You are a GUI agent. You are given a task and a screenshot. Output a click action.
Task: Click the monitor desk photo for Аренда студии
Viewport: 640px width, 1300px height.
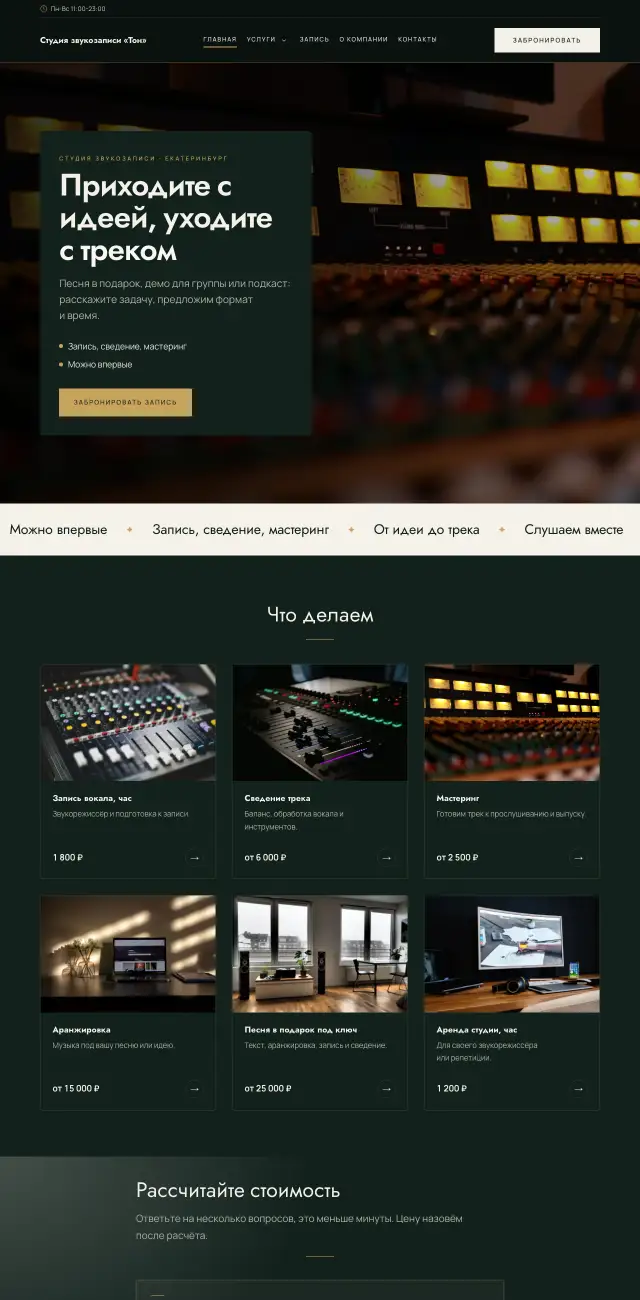click(x=512, y=954)
